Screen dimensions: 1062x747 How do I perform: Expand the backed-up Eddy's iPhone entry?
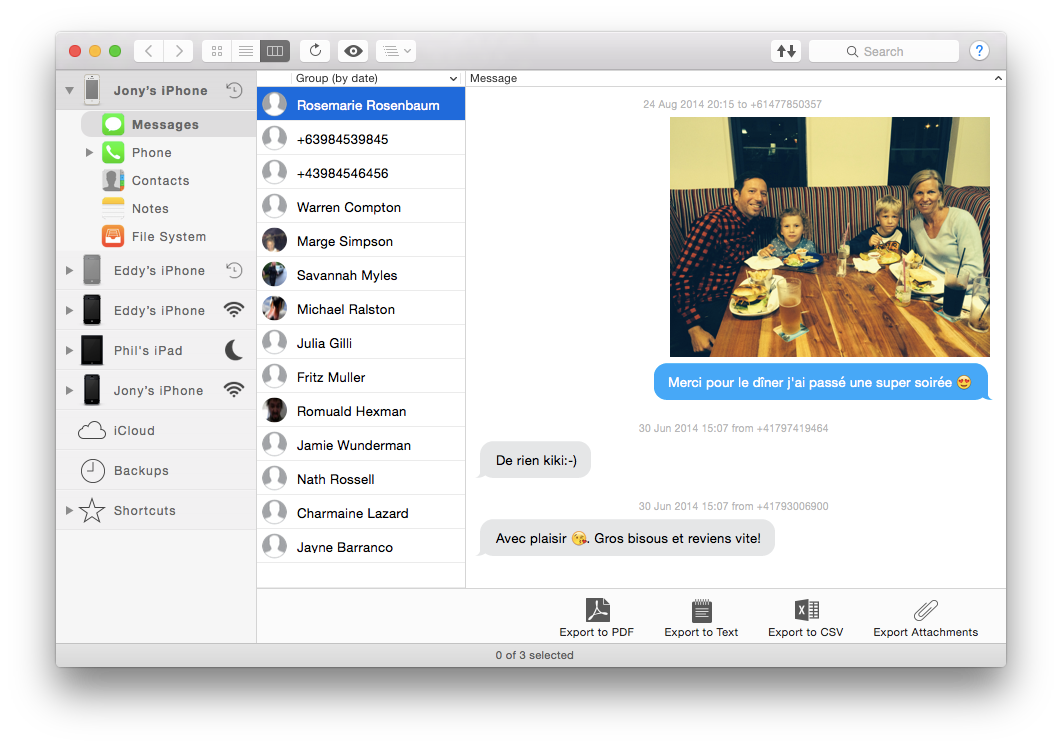click(69, 270)
